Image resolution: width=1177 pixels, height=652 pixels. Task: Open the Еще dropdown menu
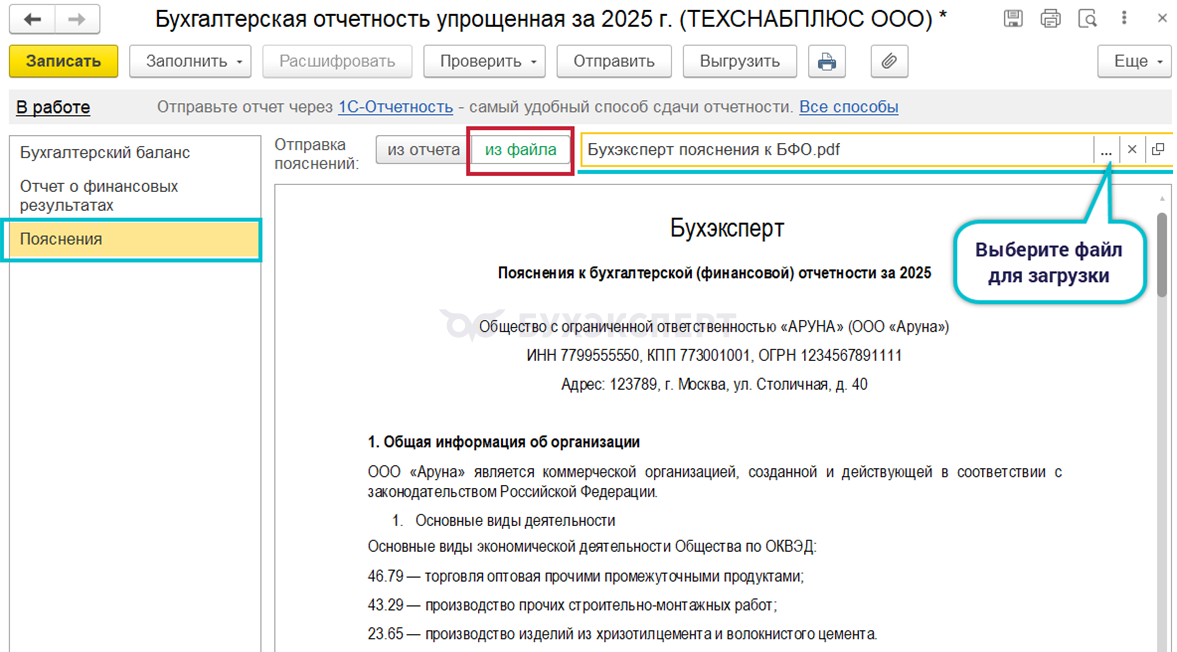pyautogui.click(x=1134, y=62)
